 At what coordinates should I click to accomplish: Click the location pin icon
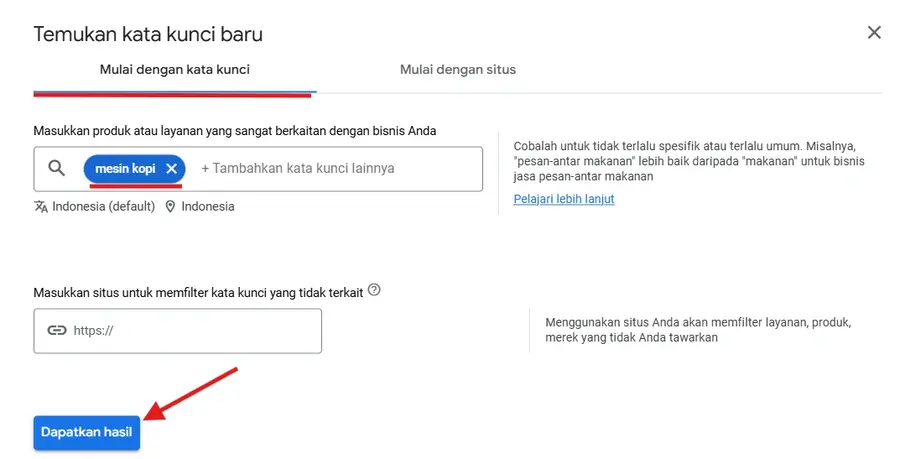[x=170, y=207]
